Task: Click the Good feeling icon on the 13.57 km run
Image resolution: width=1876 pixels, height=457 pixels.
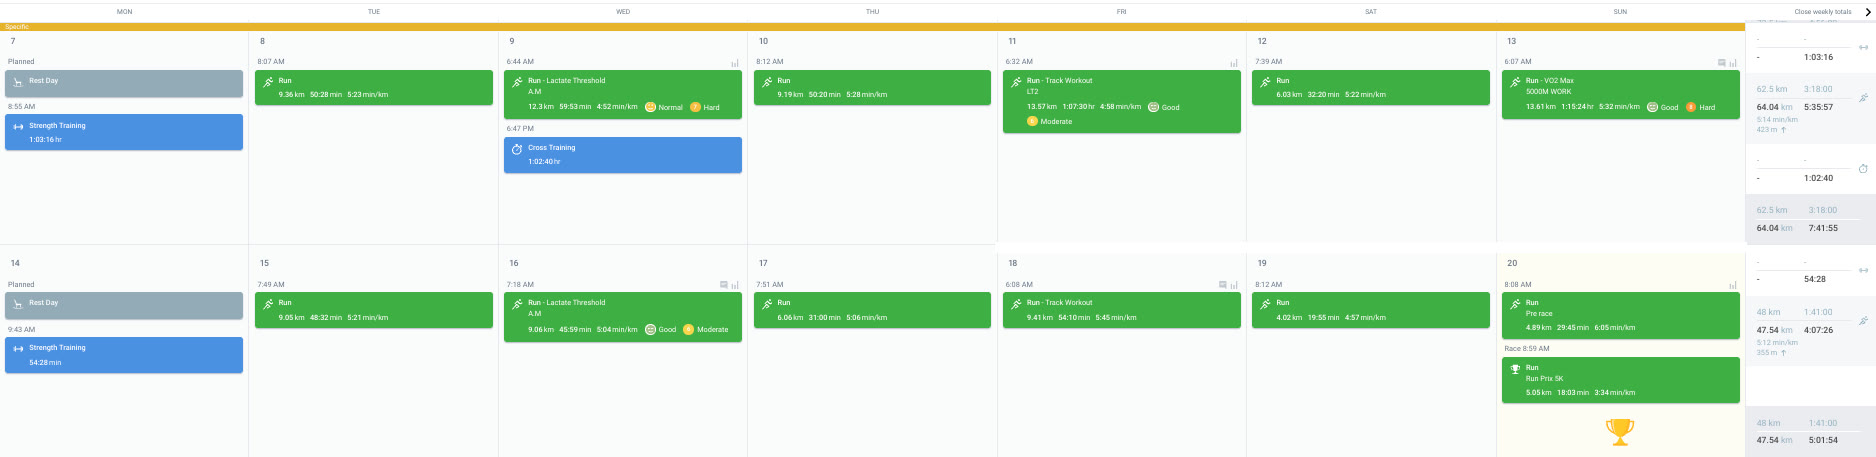Action: pyautogui.click(x=1153, y=107)
